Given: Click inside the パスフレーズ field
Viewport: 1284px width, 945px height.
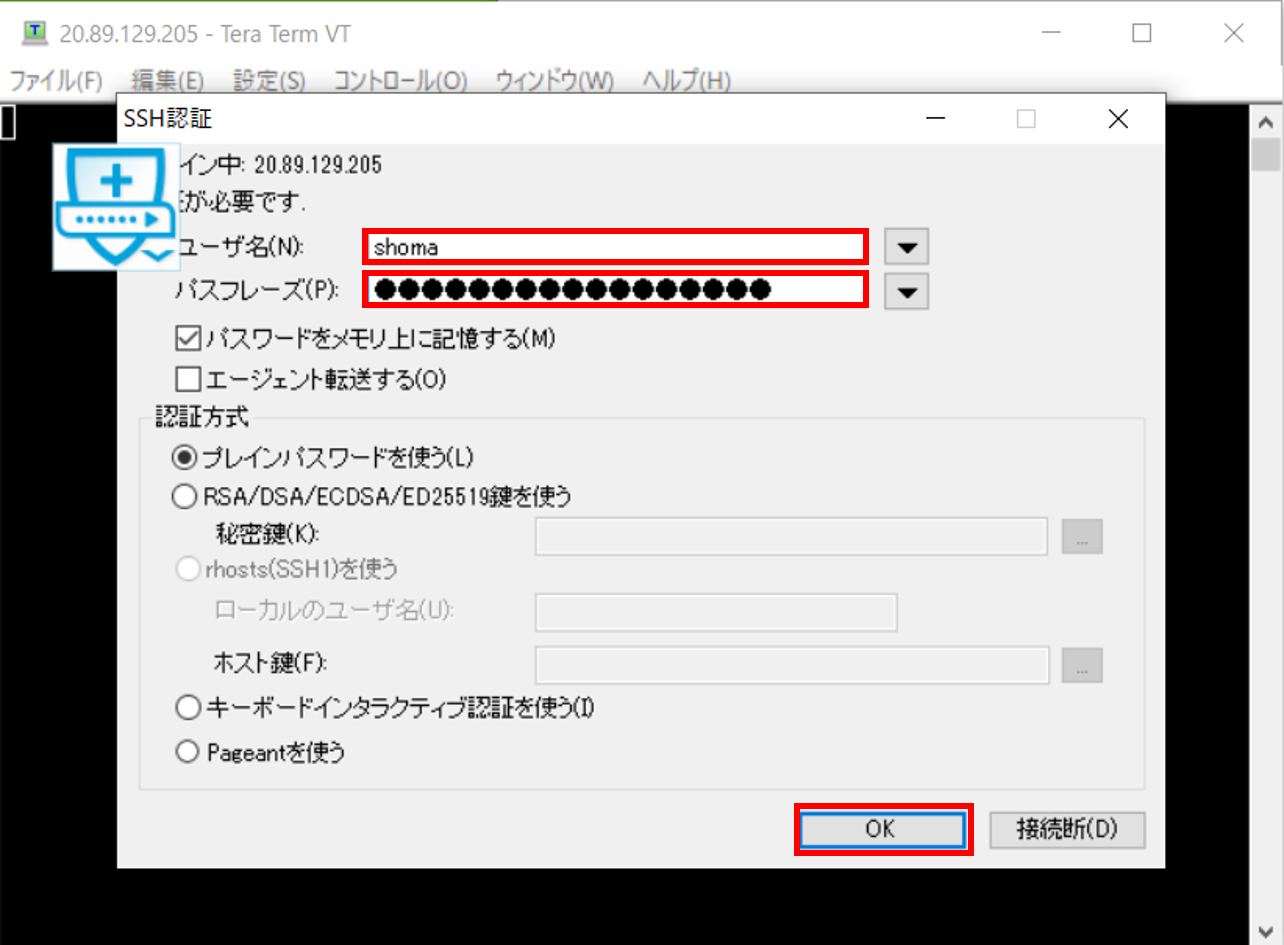Looking at the screenshot, I should (x=615, y=291).
